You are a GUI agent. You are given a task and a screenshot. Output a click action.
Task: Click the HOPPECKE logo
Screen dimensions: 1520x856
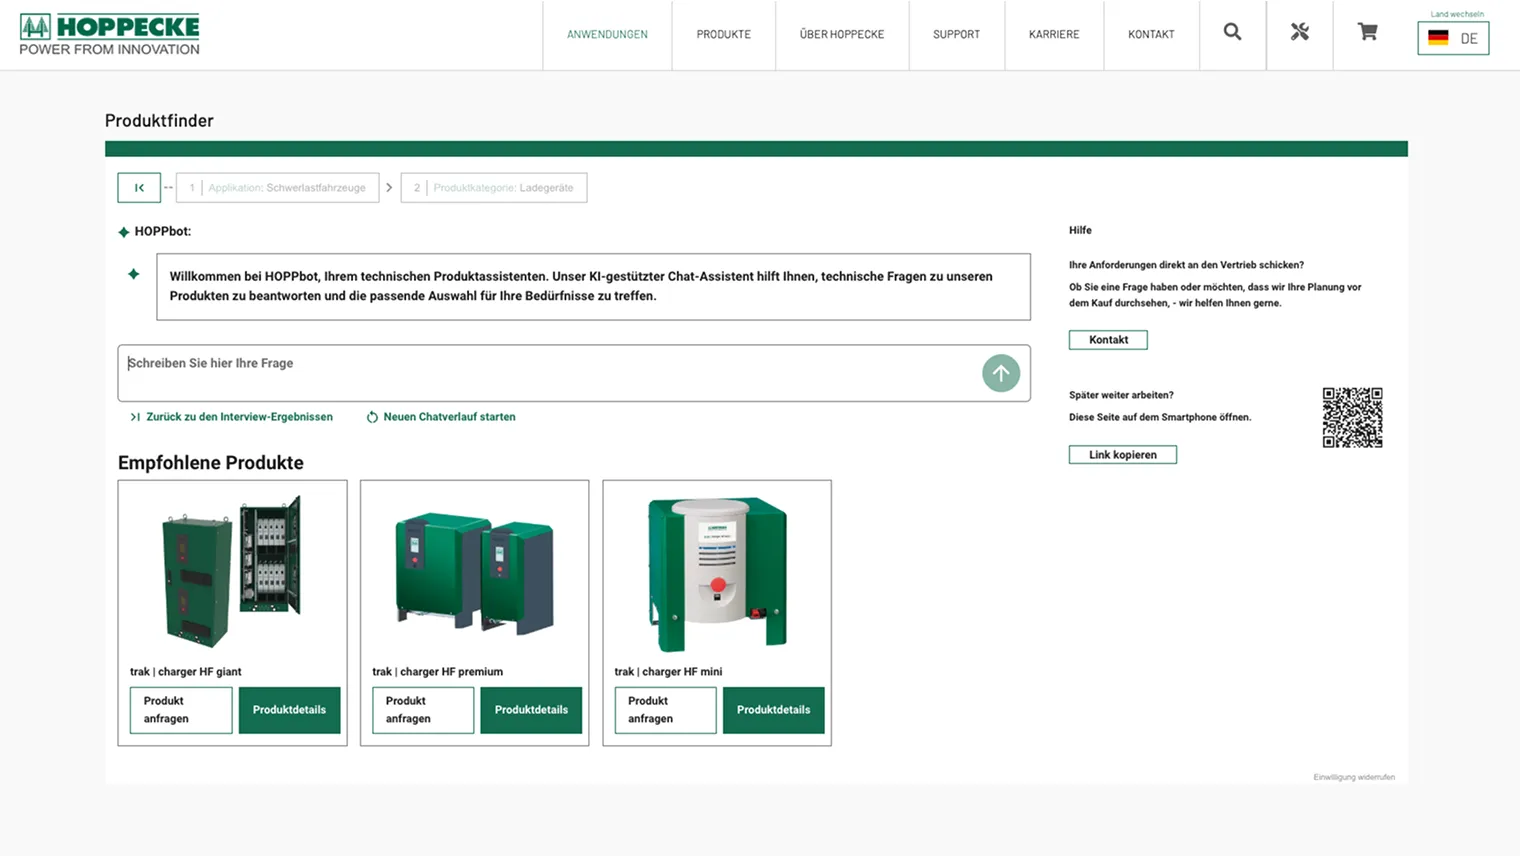click(x=108, y=33)
